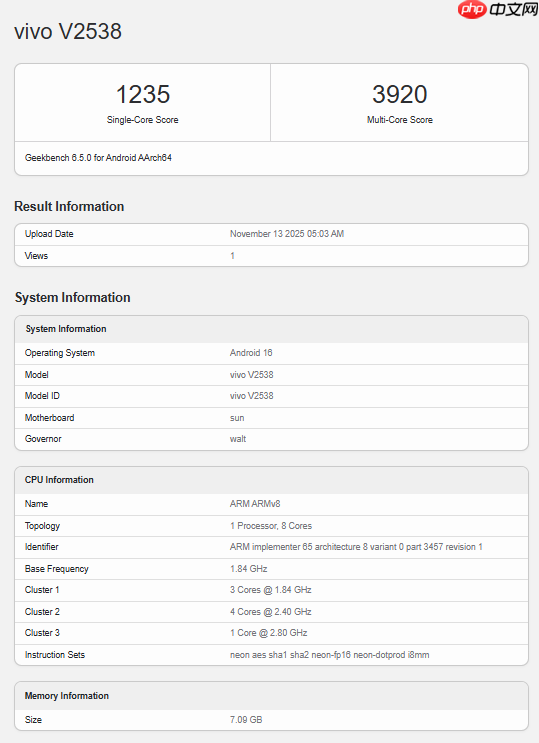This screenshot has width=539, height=743.
Task: Click the vivo V2538 page title
Action: coord(68,32)
